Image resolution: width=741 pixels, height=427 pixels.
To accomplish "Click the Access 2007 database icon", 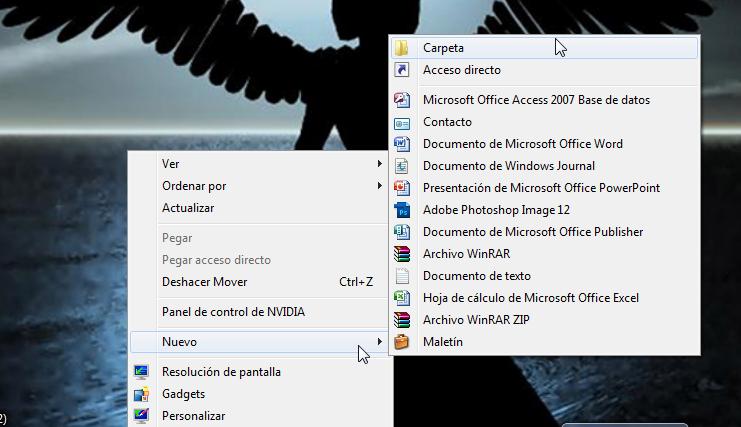I will (x=402, y=100).
